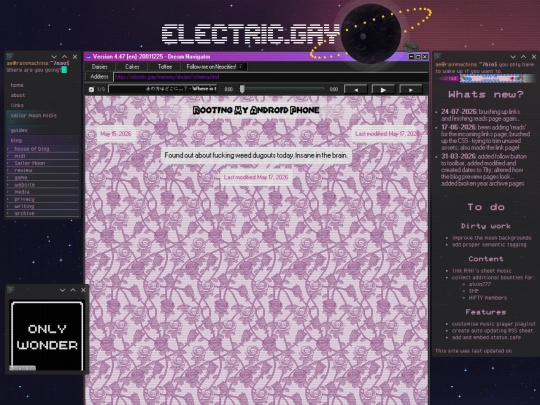Collapse the Only Wonder widget with down chevron
The width and height of the screenshot is (540, 405).
tap(62, 290)
